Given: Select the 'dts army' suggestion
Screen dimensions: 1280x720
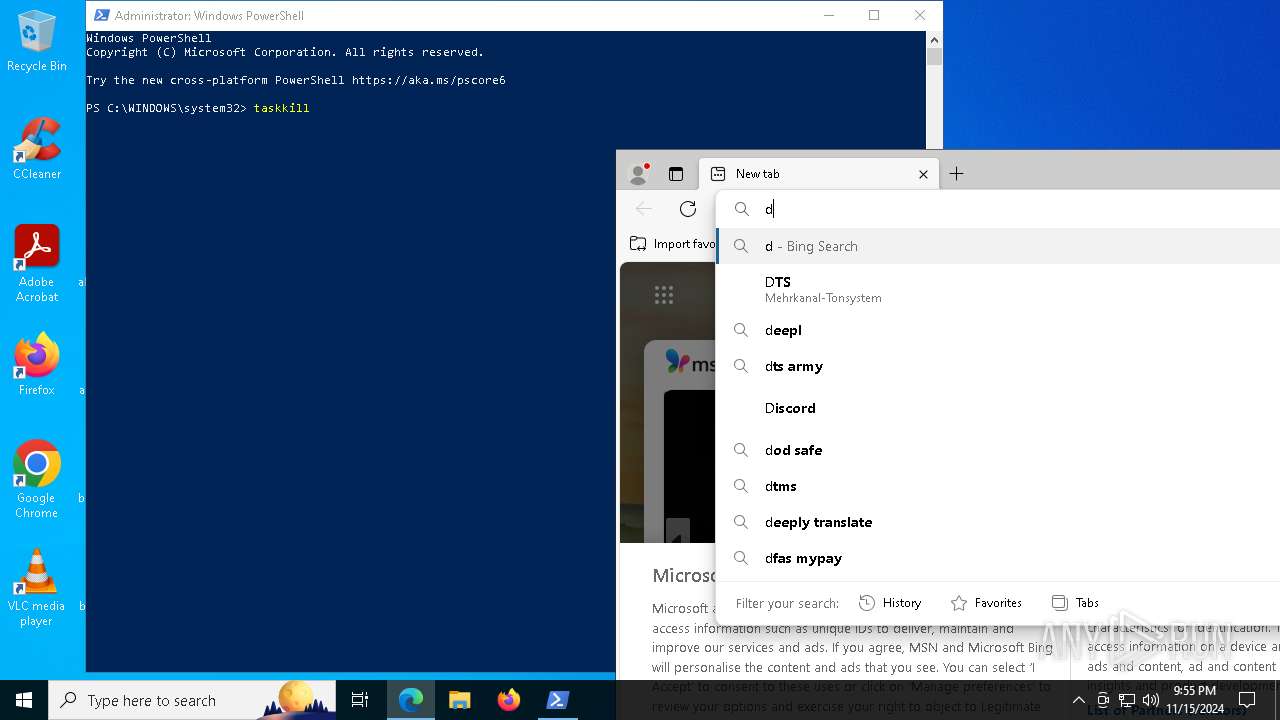Looking at the screenshot, I should point(998,366).
